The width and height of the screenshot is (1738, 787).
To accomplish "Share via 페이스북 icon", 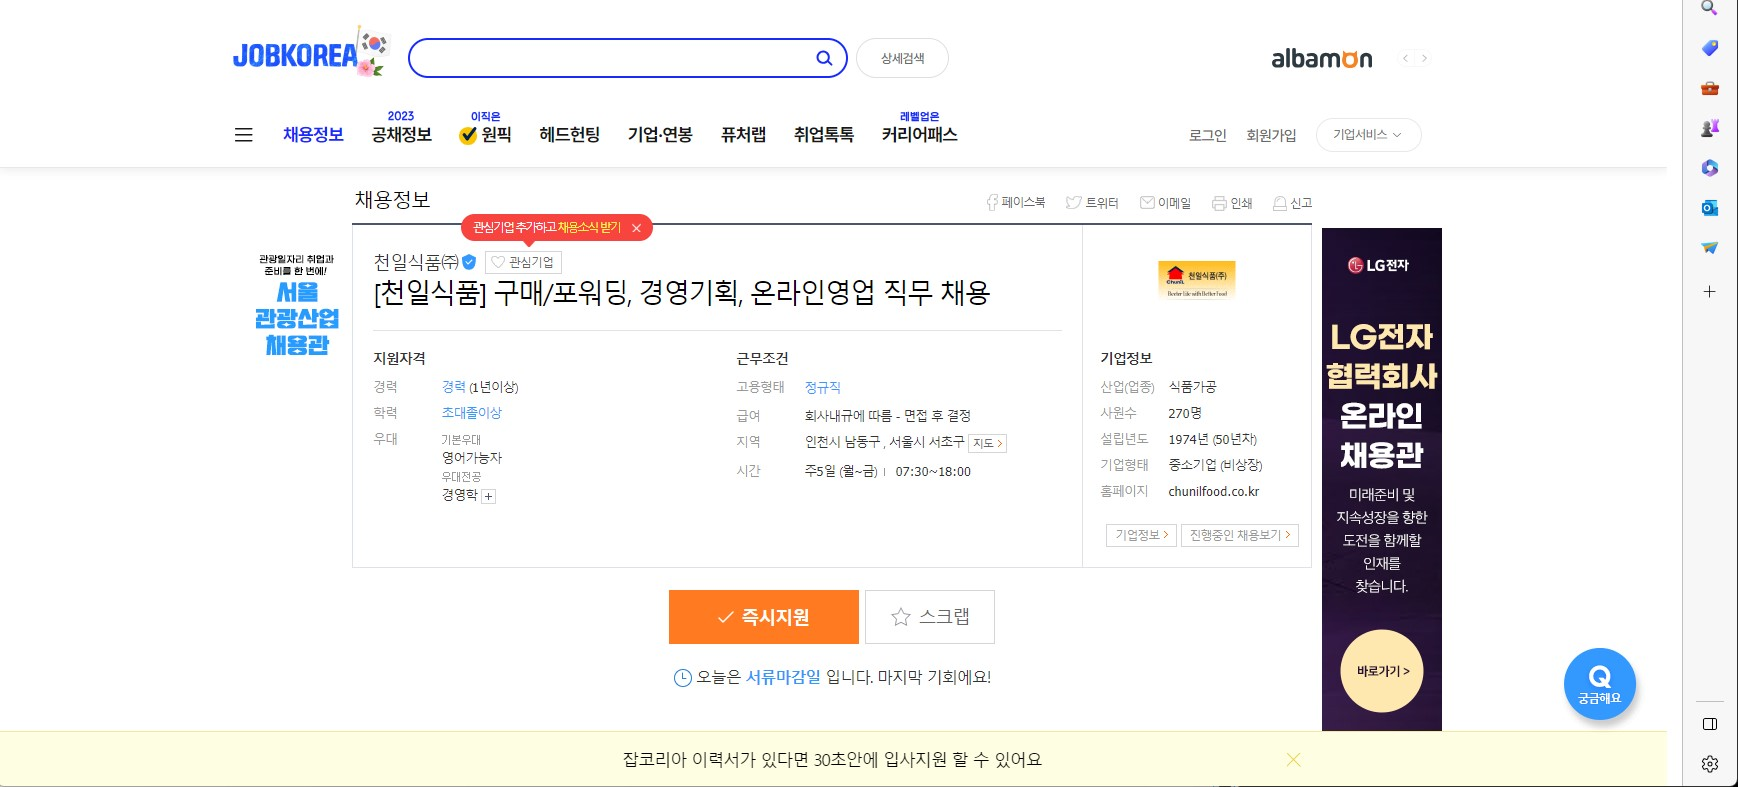I will (x=1016, y=203).
